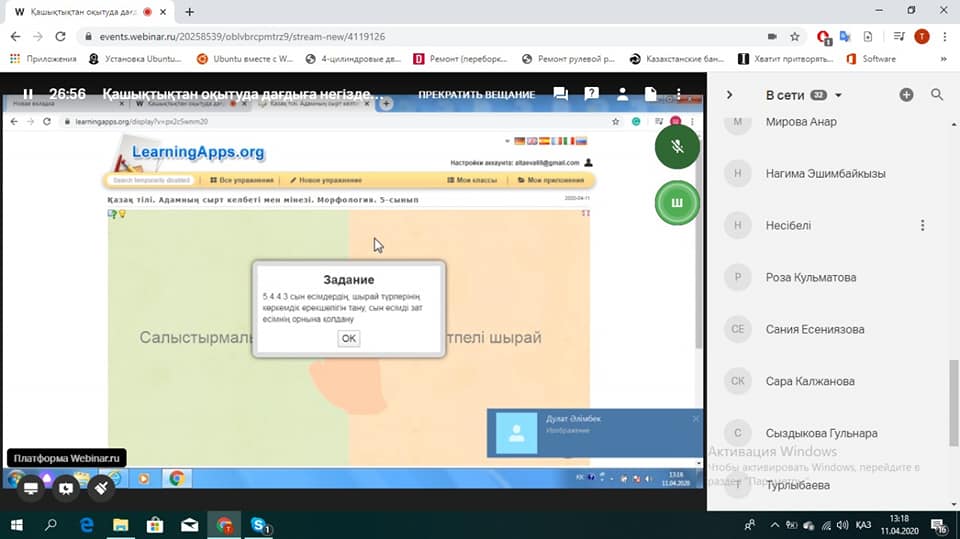Click the hint lightbulb icon in exercise
This screenshot has height=539, width=960.
click(122, 214)
